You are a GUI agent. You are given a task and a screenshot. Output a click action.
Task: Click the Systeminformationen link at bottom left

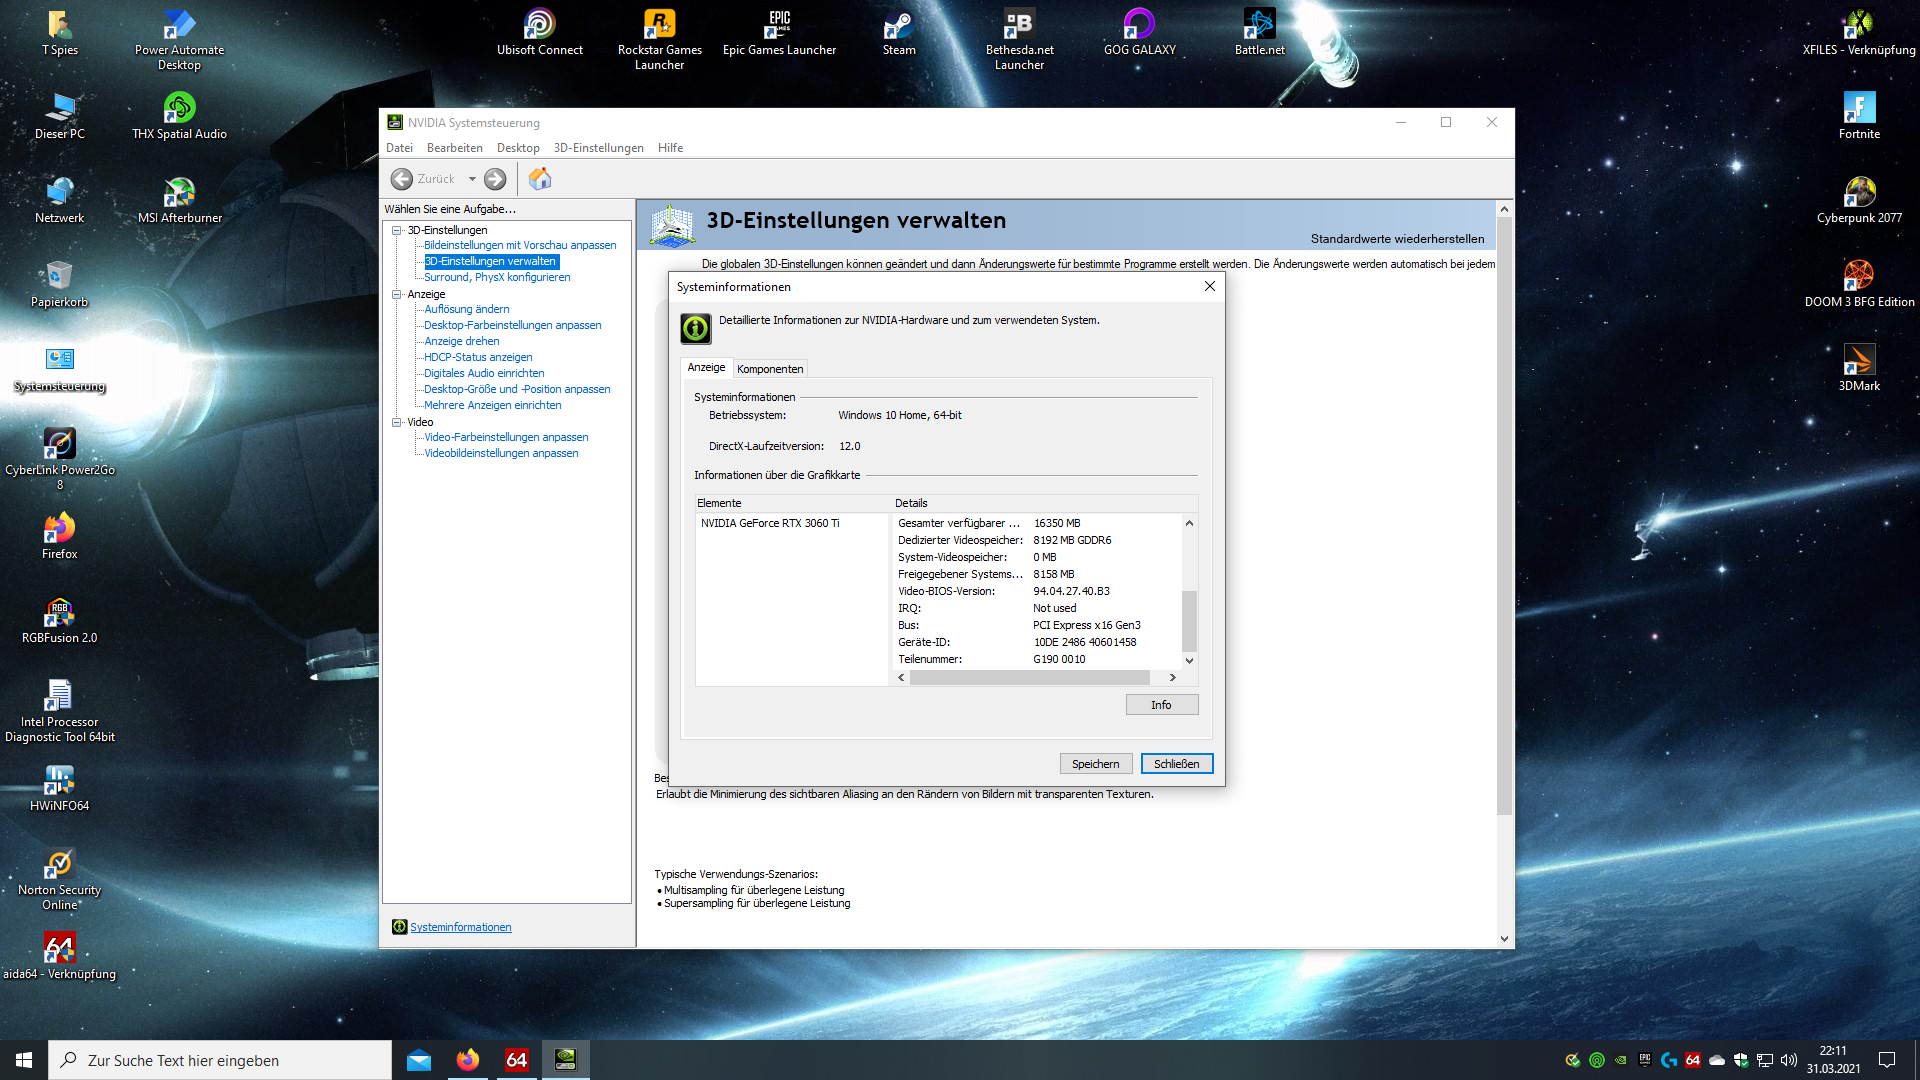click(460, 927)
